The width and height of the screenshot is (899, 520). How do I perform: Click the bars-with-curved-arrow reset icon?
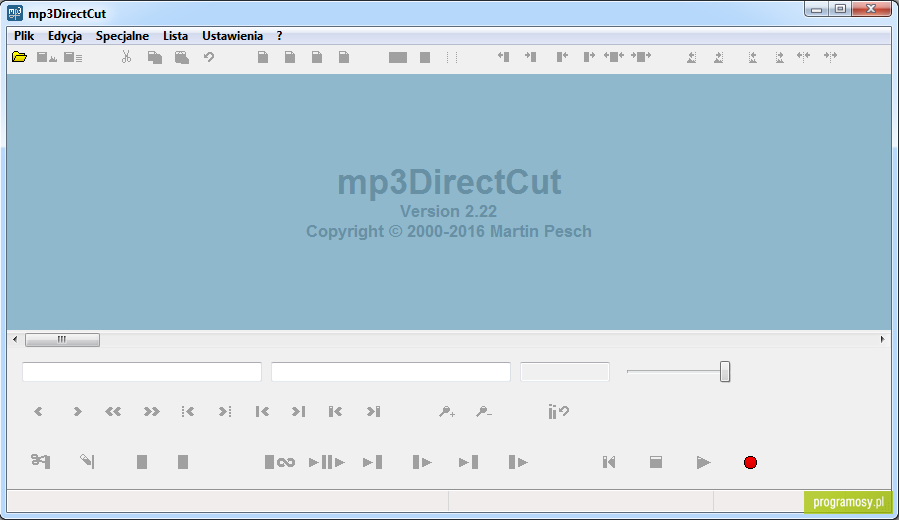pyautogui.click(x=558, y=412)
